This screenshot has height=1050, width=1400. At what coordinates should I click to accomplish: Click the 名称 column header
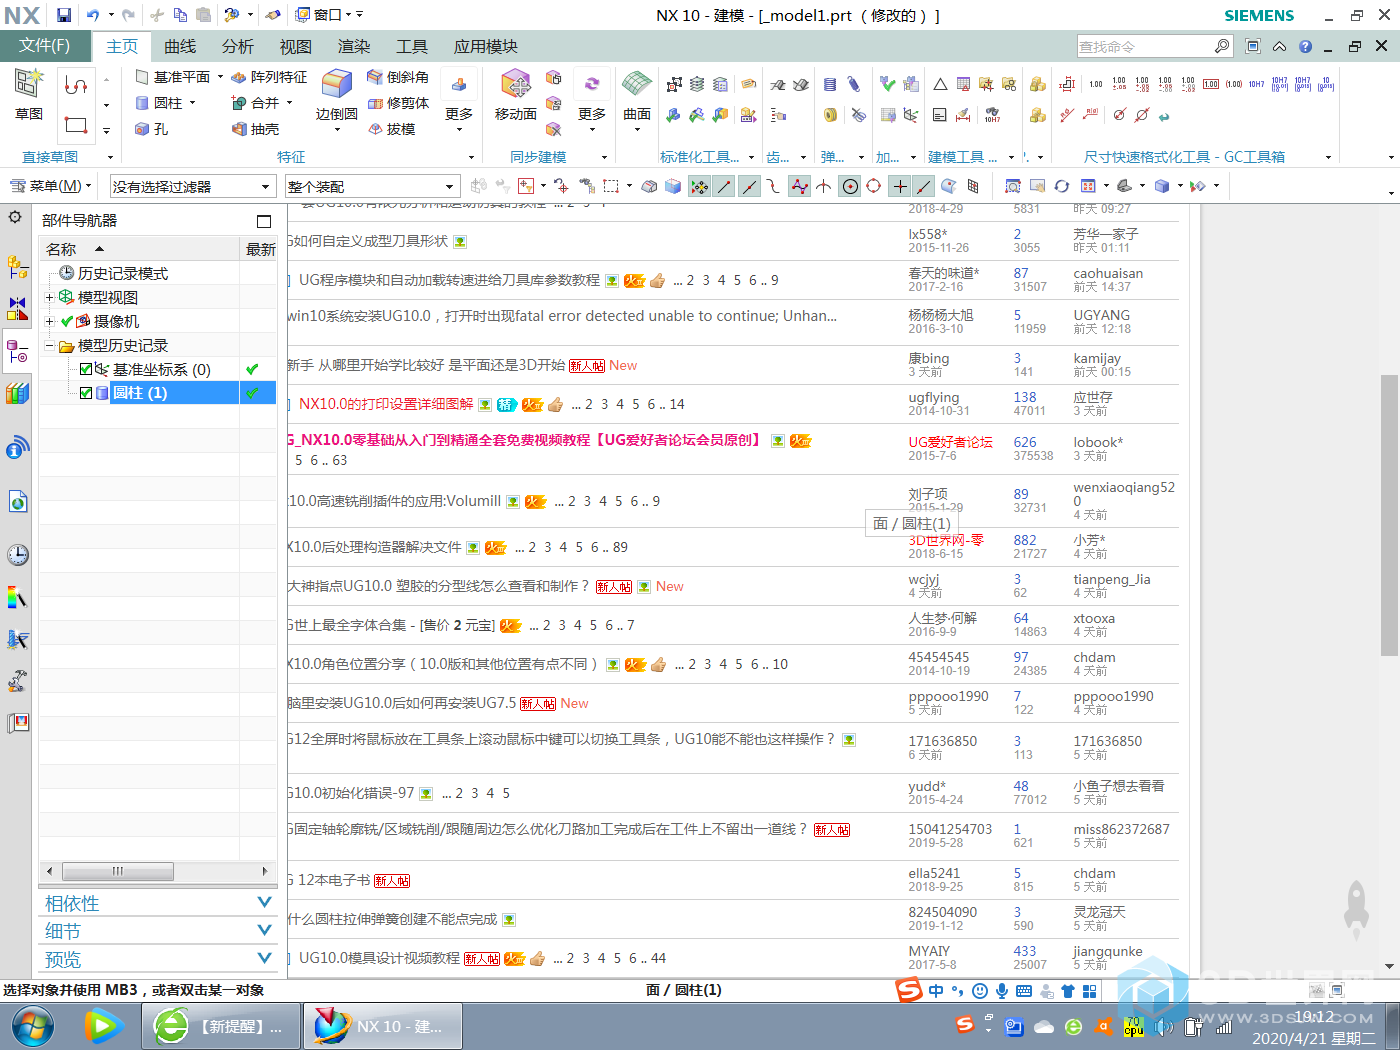[139, 249]
